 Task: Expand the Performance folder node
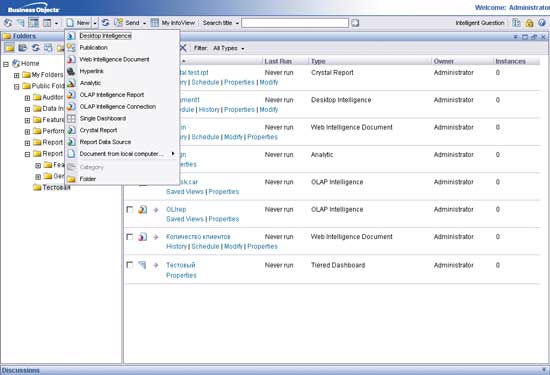point(27,132)
